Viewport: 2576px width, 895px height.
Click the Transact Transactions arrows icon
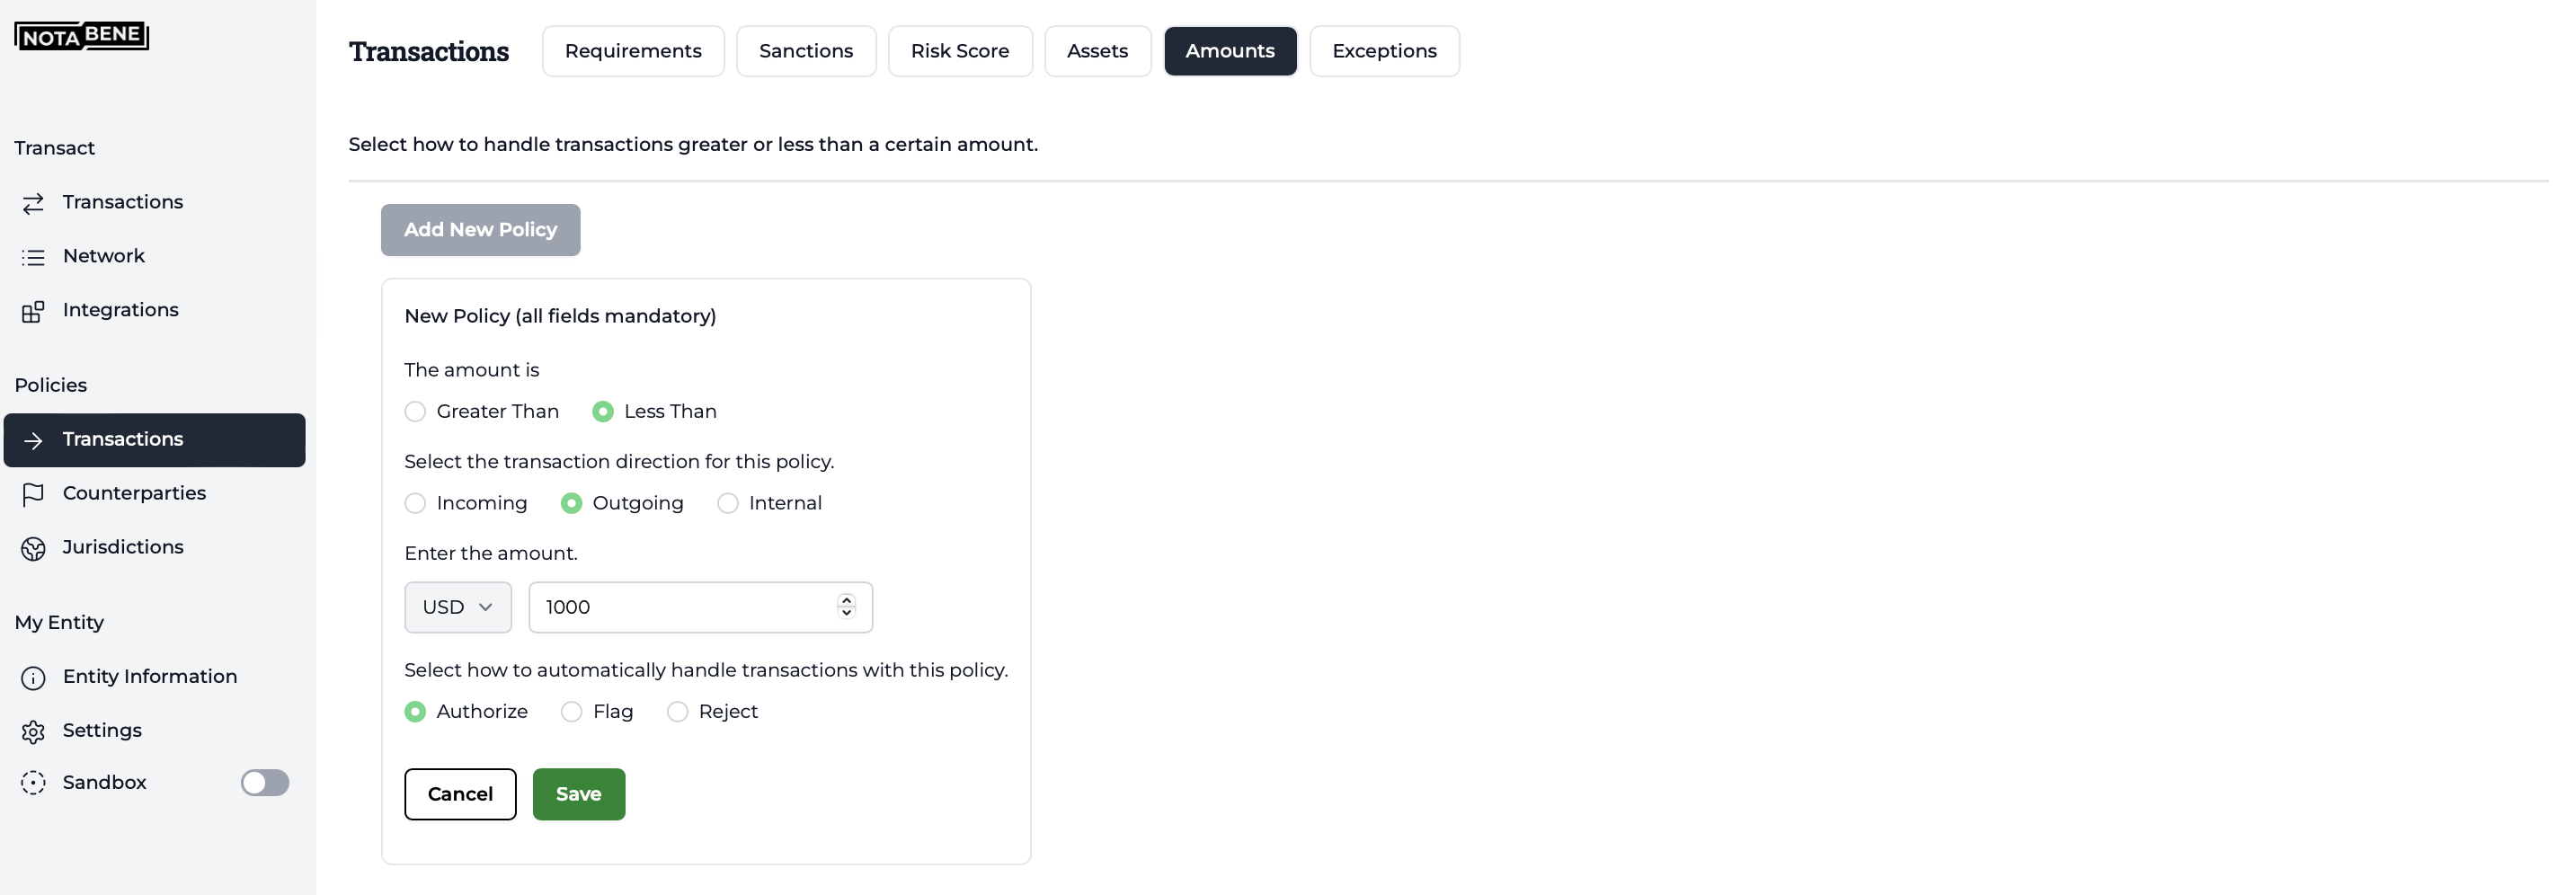(33, 203)
